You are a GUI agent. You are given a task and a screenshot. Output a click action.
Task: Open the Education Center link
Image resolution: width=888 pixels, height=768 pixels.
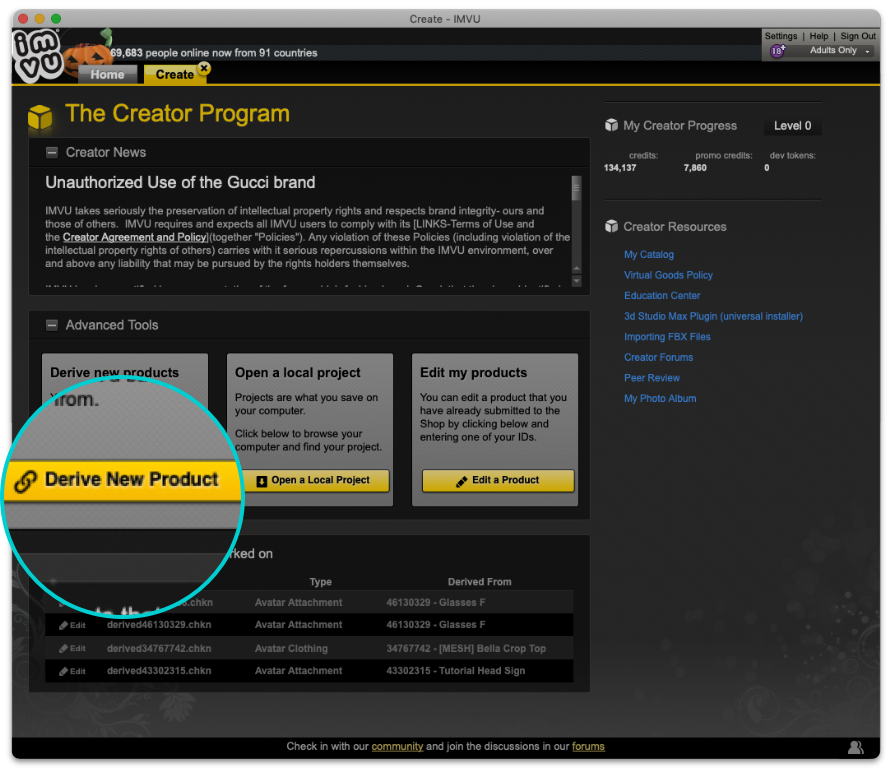(661, 295)
